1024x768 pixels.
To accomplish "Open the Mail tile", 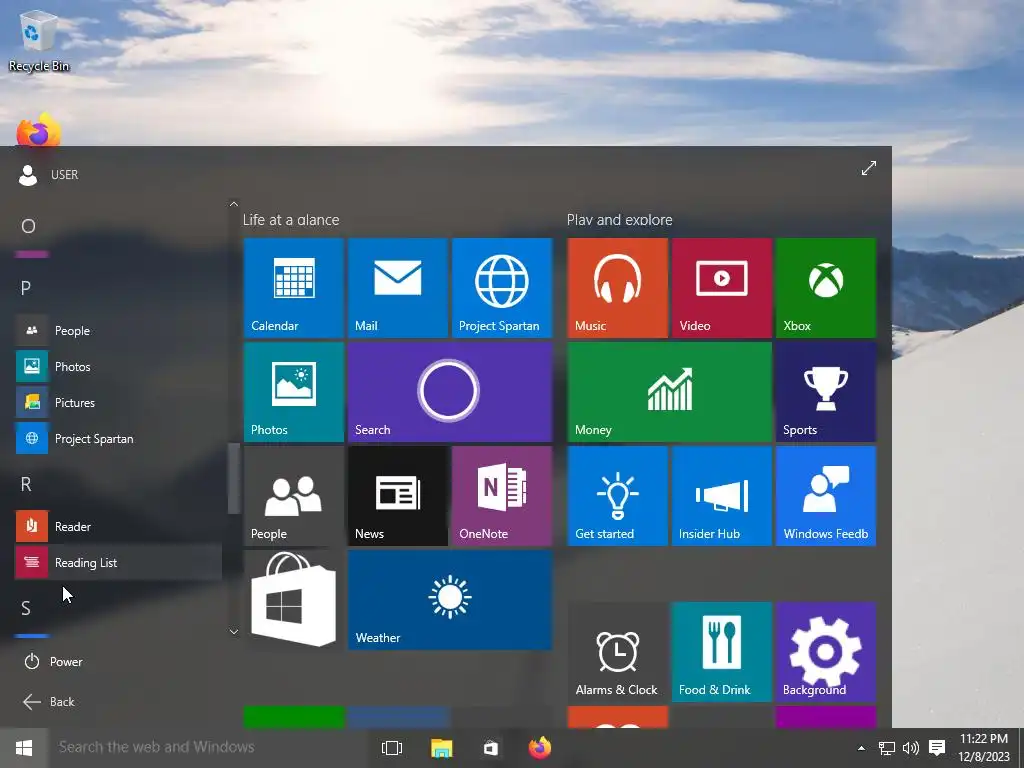I will coord(398,288).
